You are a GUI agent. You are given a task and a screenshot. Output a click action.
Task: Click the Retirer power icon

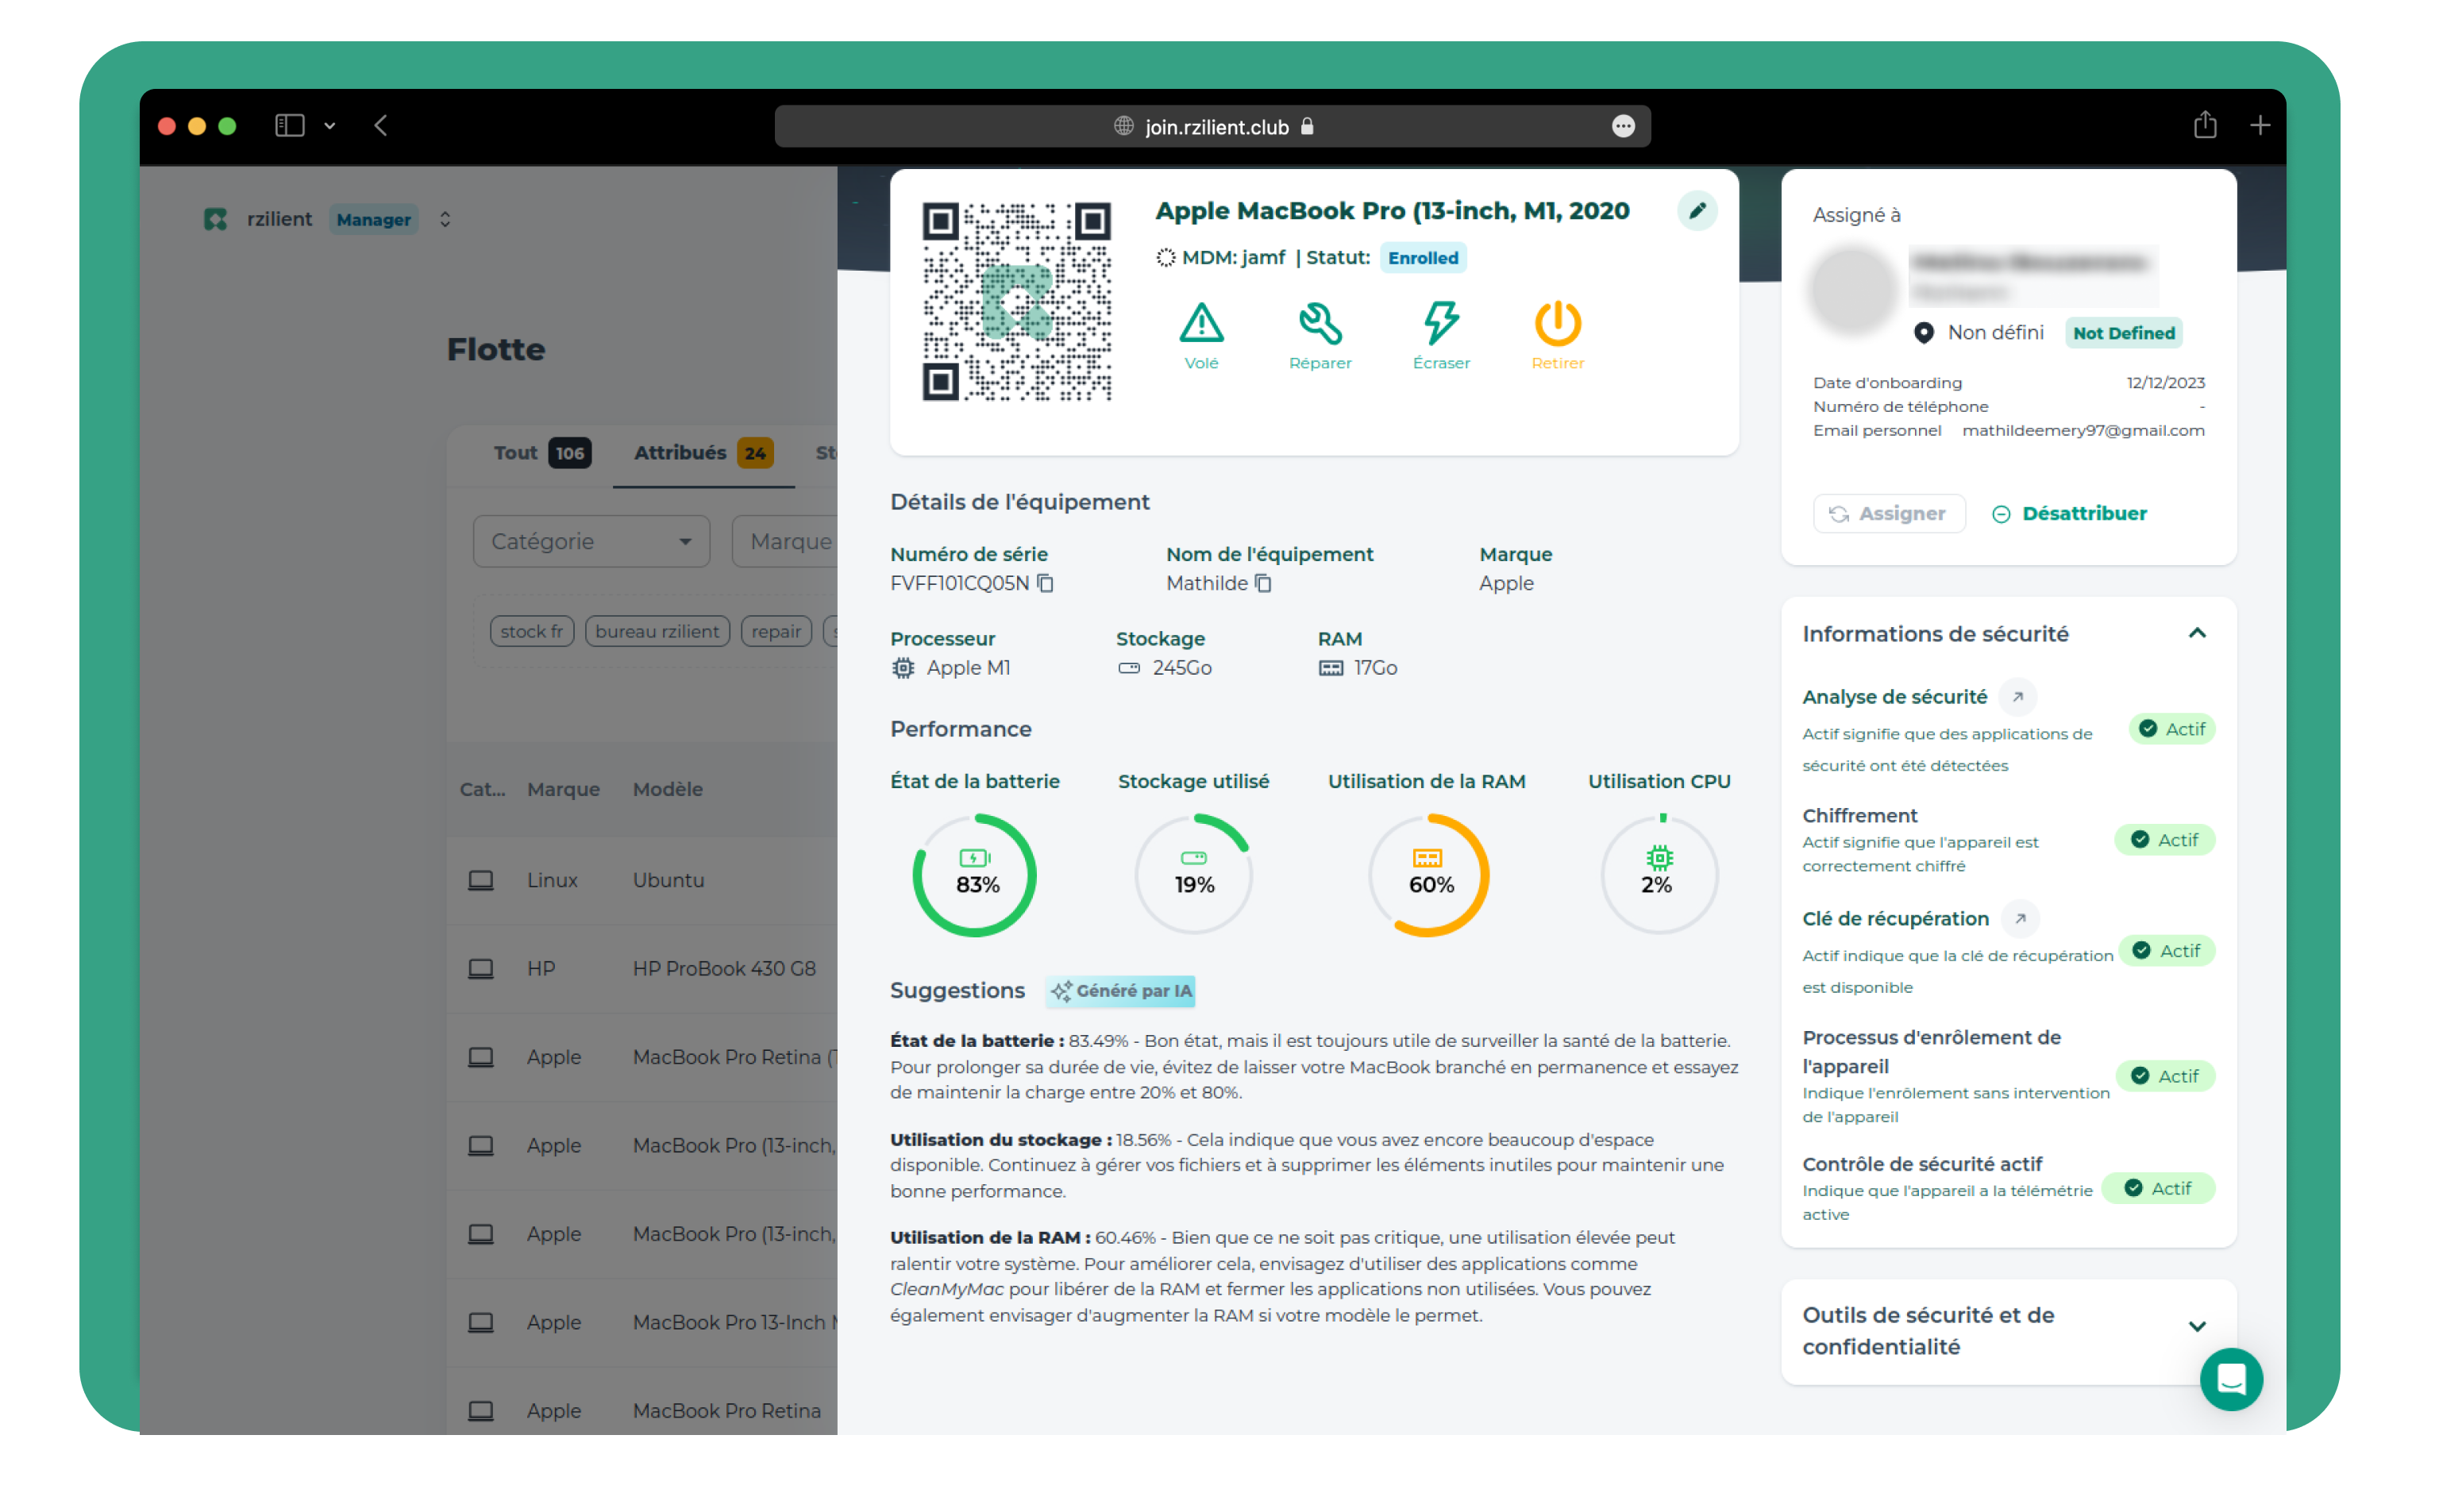(1557, 324)
